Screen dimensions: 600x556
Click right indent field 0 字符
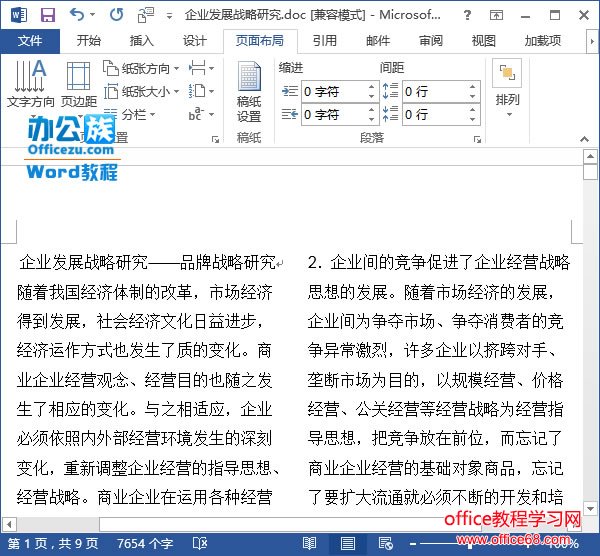333,114
